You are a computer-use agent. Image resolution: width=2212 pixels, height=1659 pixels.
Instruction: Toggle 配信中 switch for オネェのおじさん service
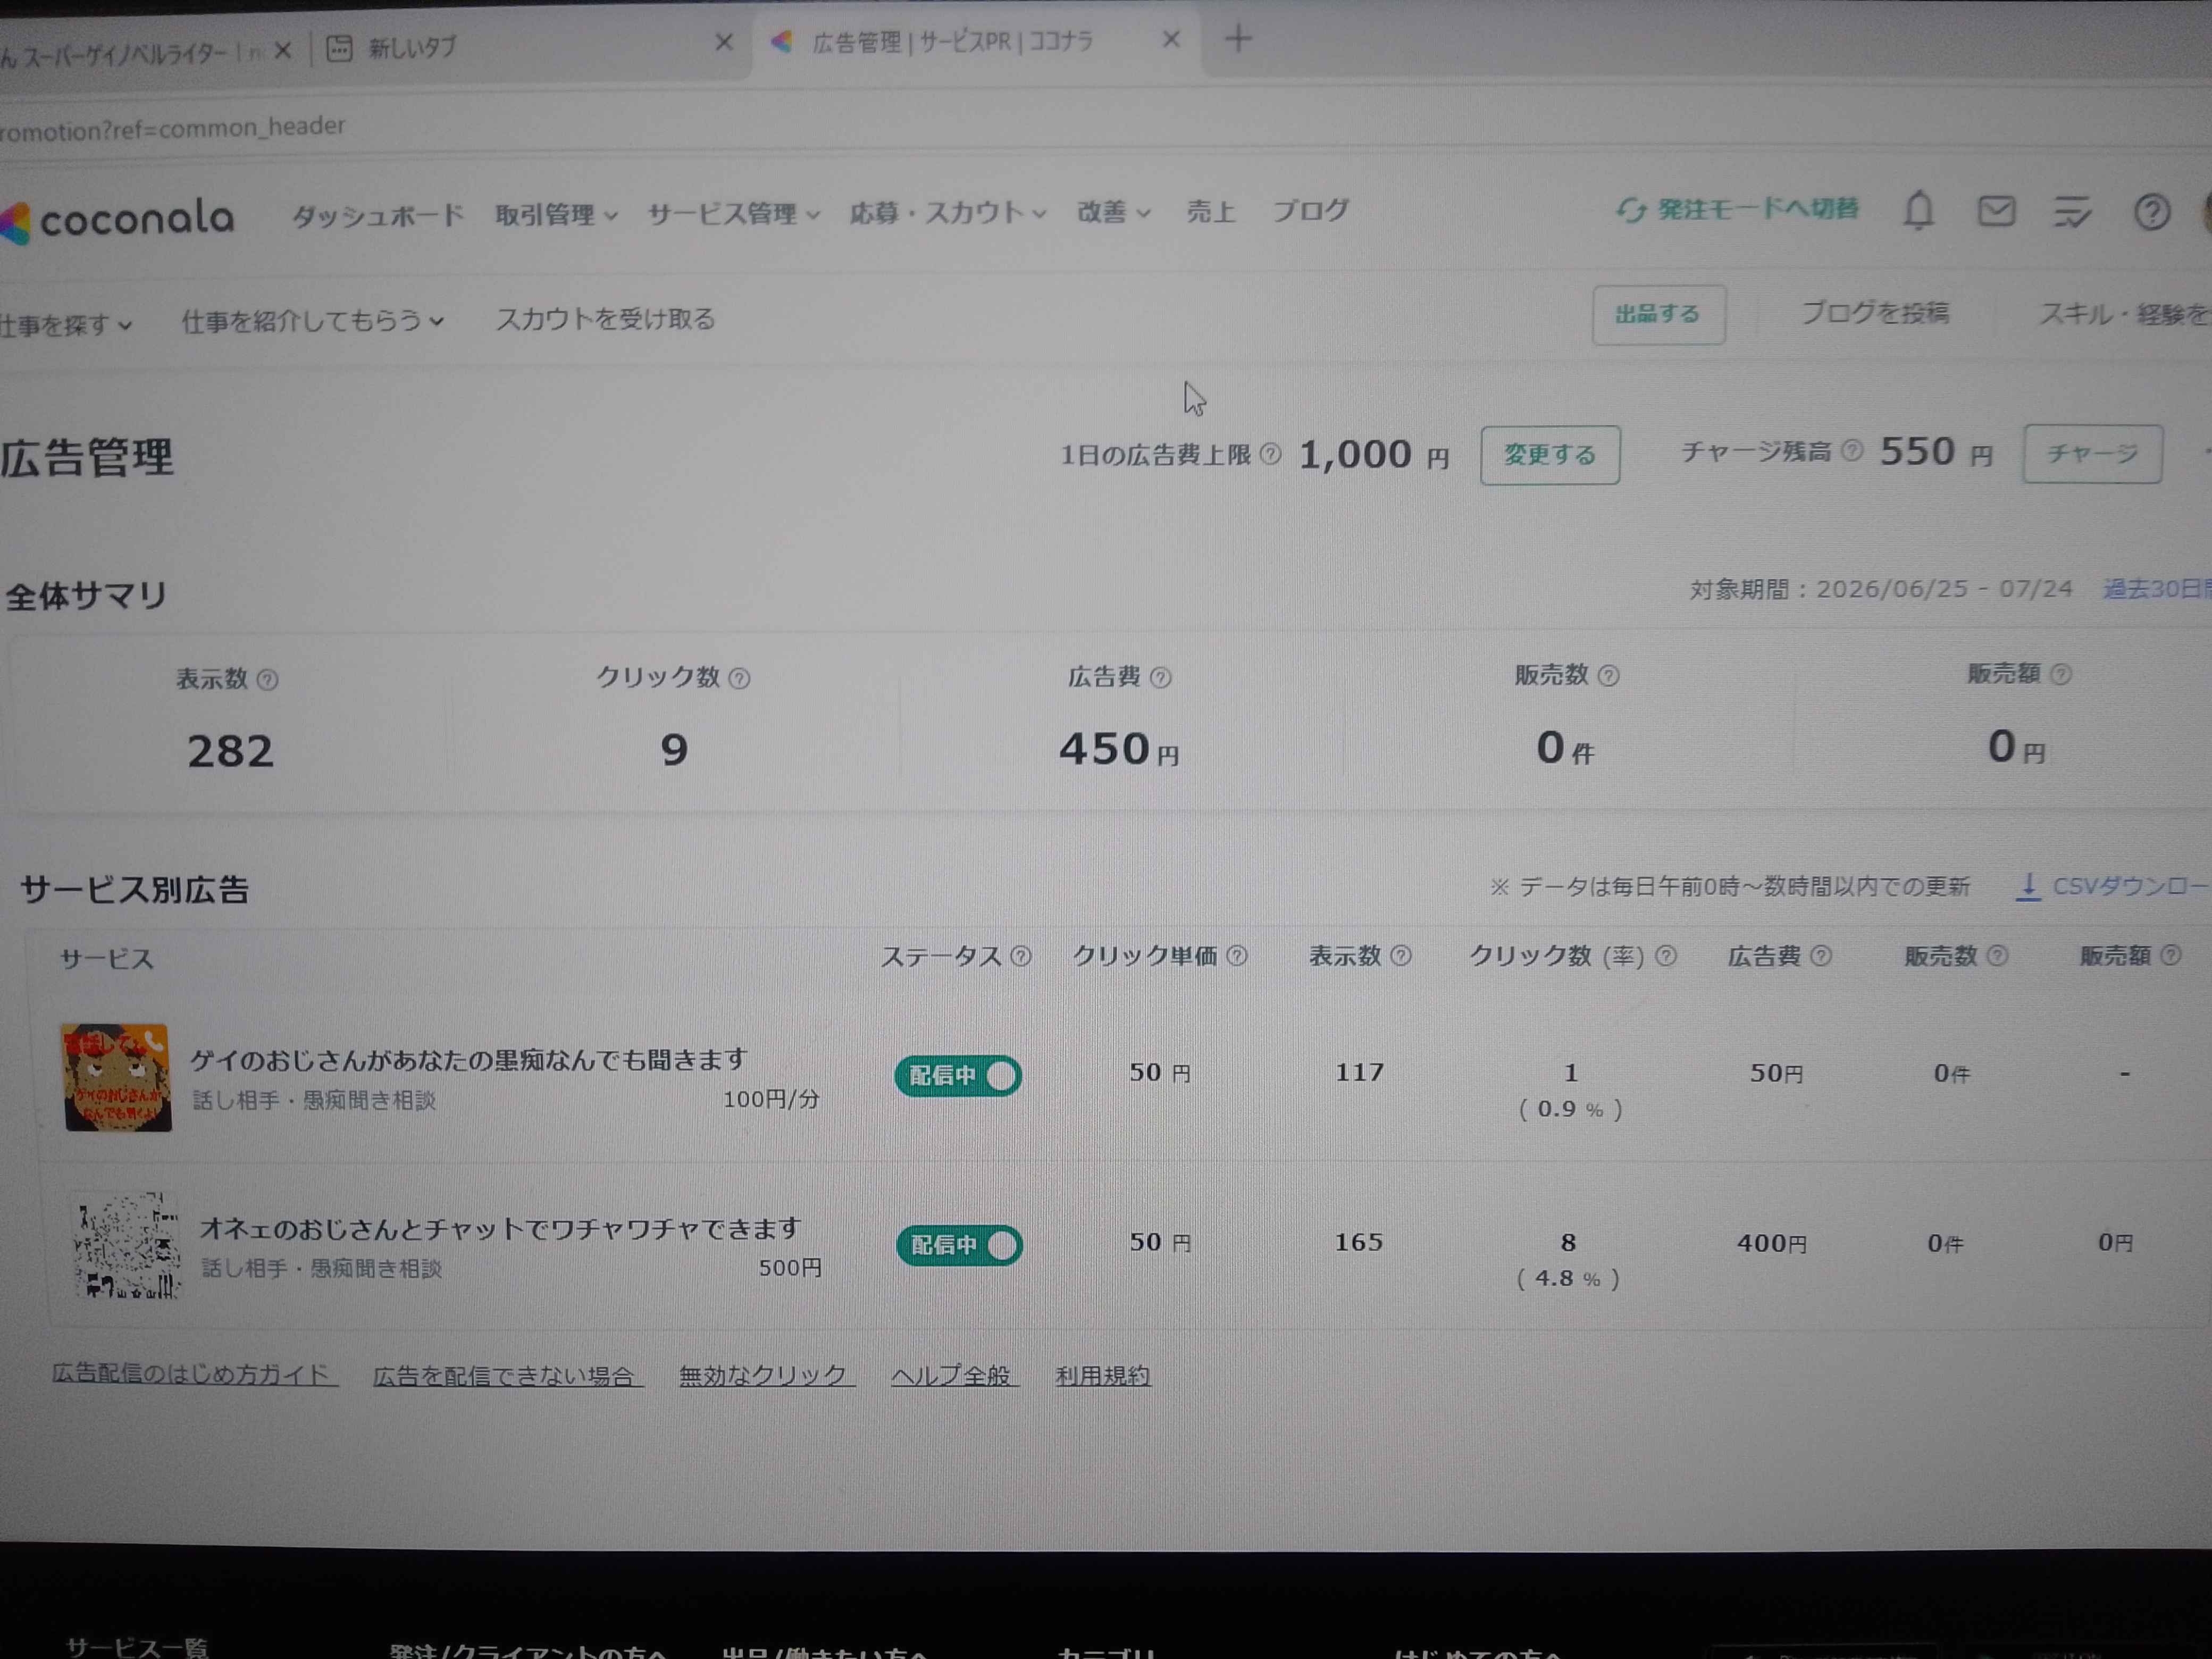point(959,1246)
